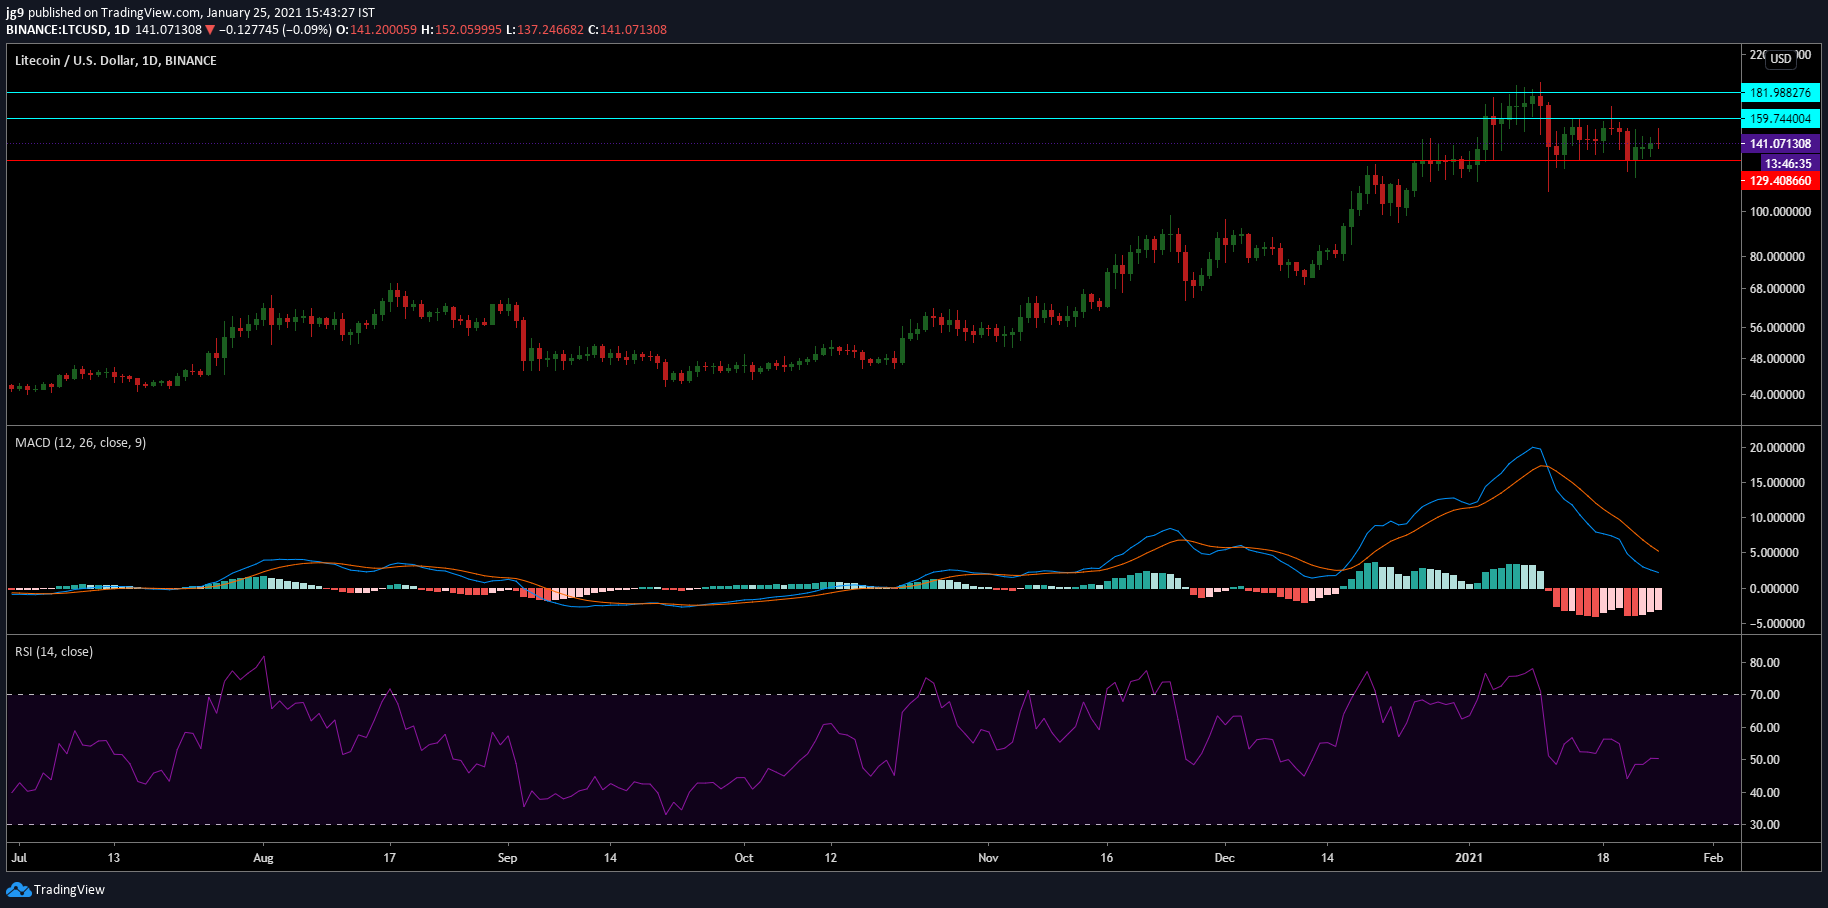Click the TradingView logo icon
1828x908 pixels.
coord(18,890)
